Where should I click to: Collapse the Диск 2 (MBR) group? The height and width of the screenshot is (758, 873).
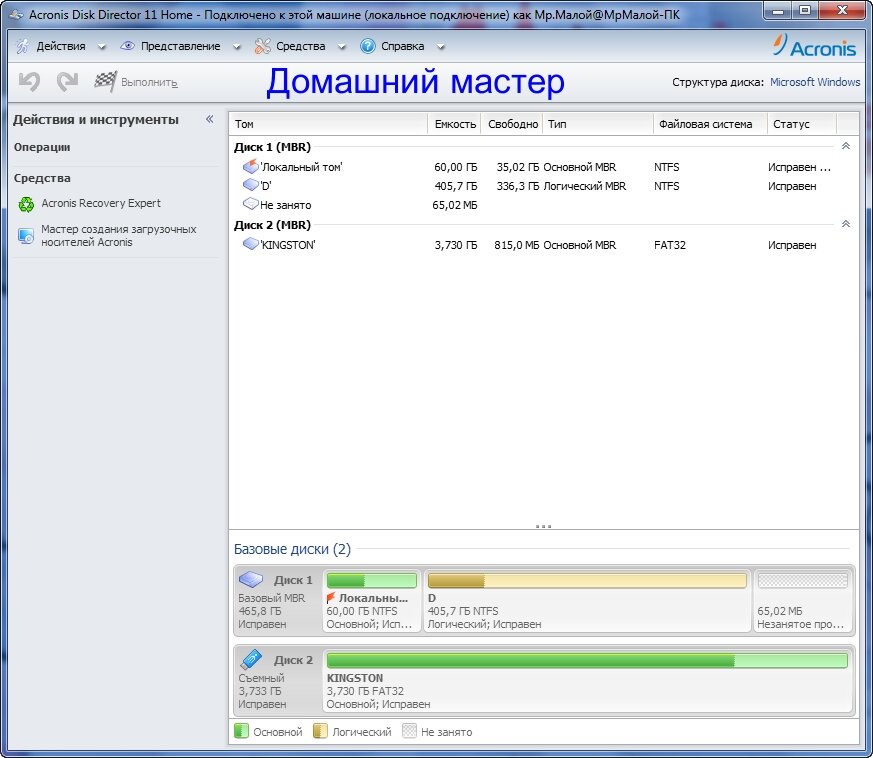pos(846,224)
